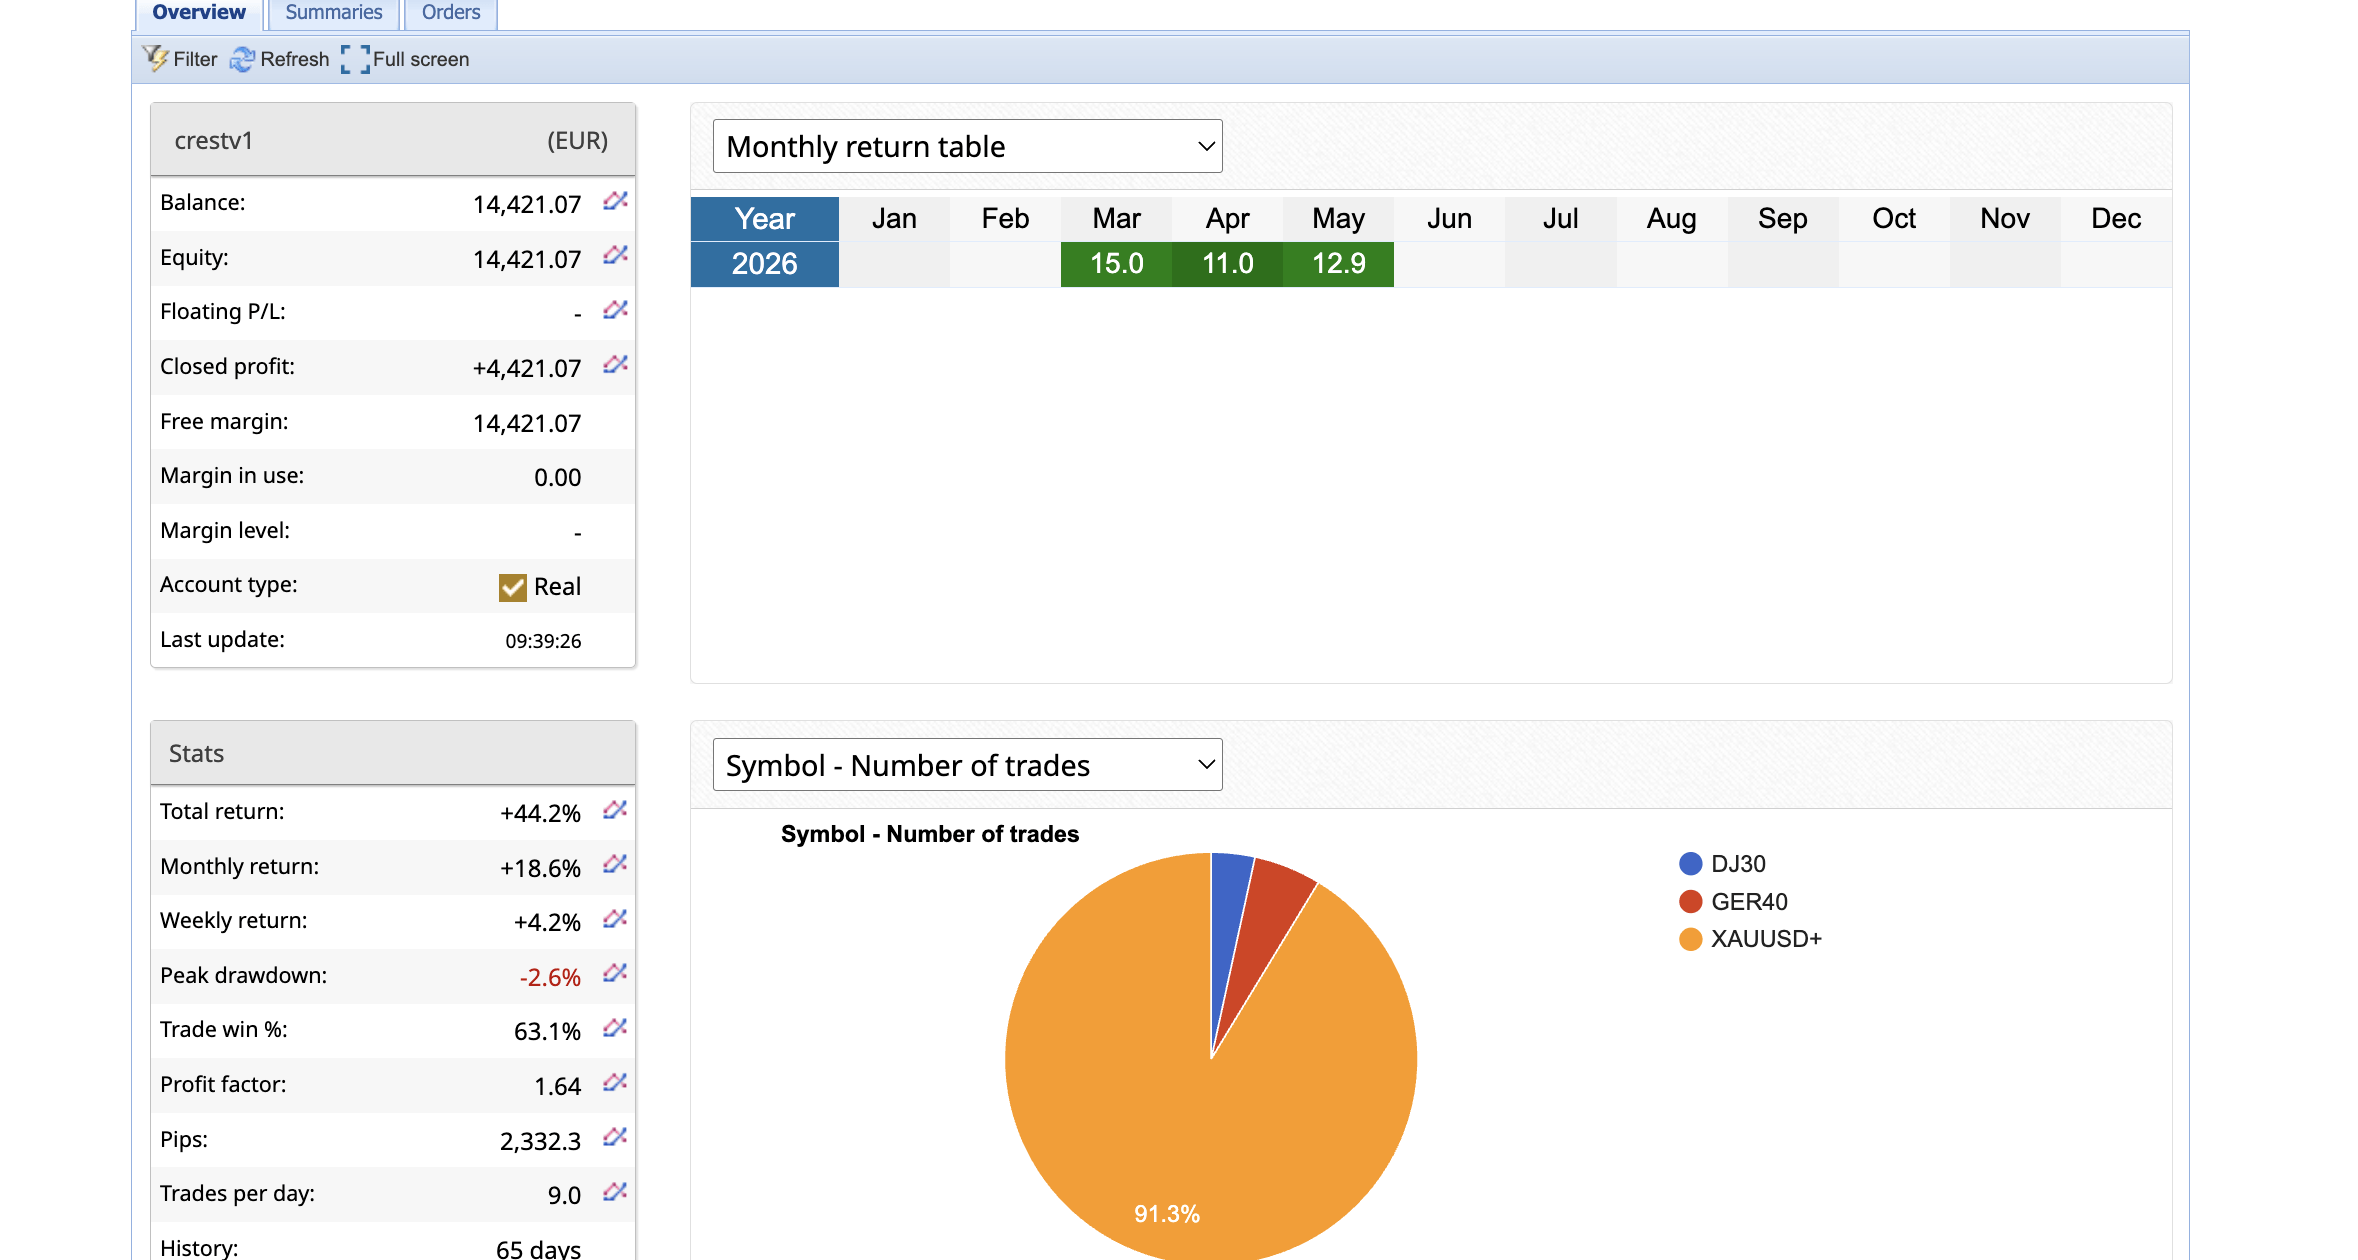Click the blue DJ30 pie slice
This screenshot has width=2358, height=1260.
(x=1228, y=920)
